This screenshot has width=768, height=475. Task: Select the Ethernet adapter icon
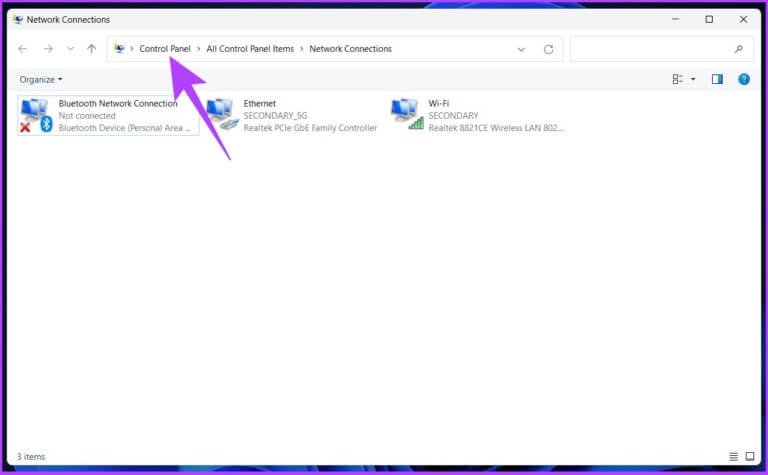222,115
